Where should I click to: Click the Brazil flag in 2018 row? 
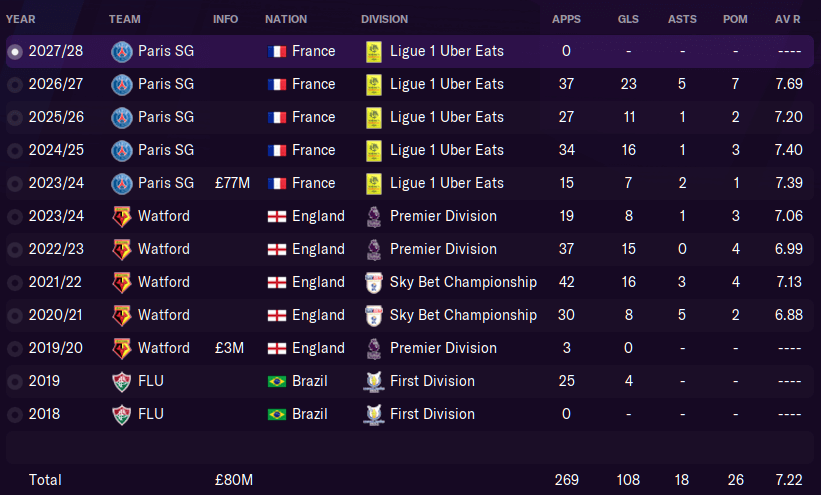277,414
